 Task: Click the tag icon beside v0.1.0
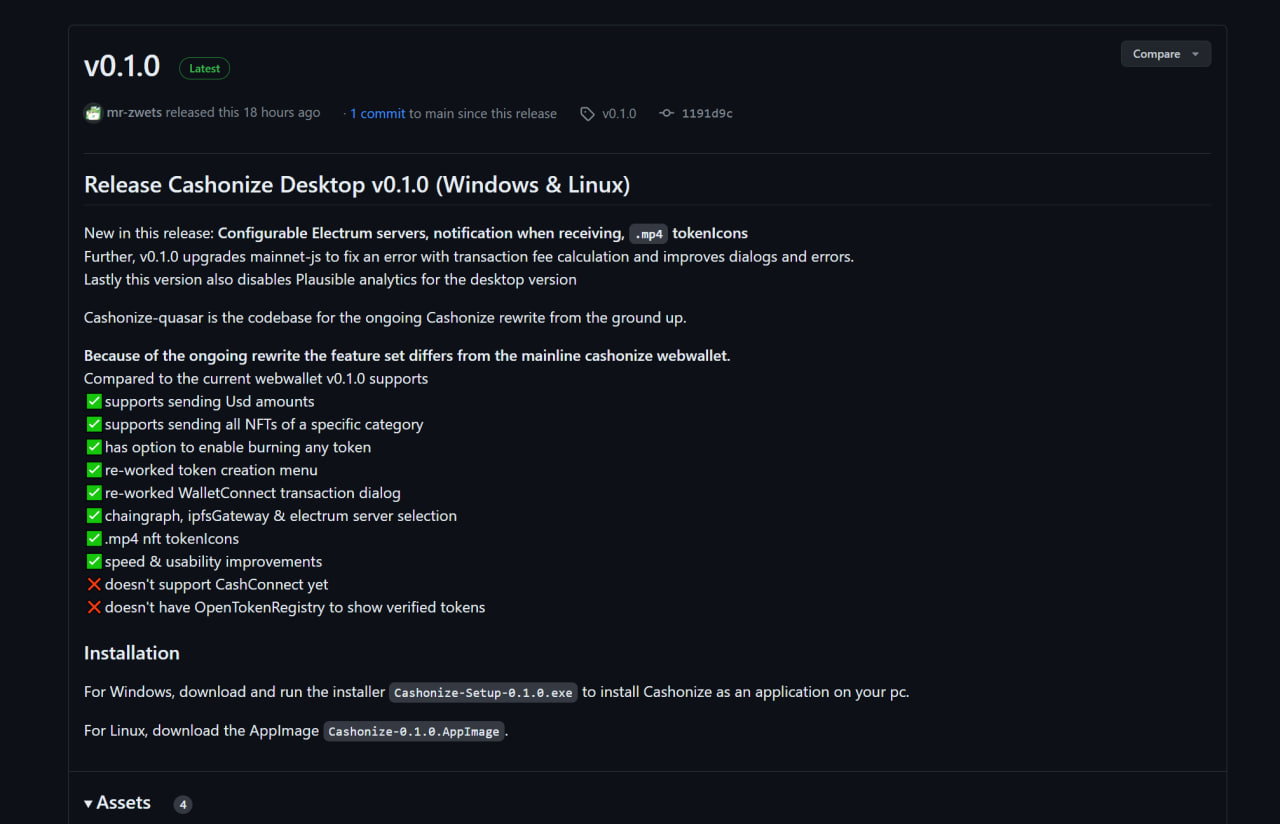click(x=587, y=114)
